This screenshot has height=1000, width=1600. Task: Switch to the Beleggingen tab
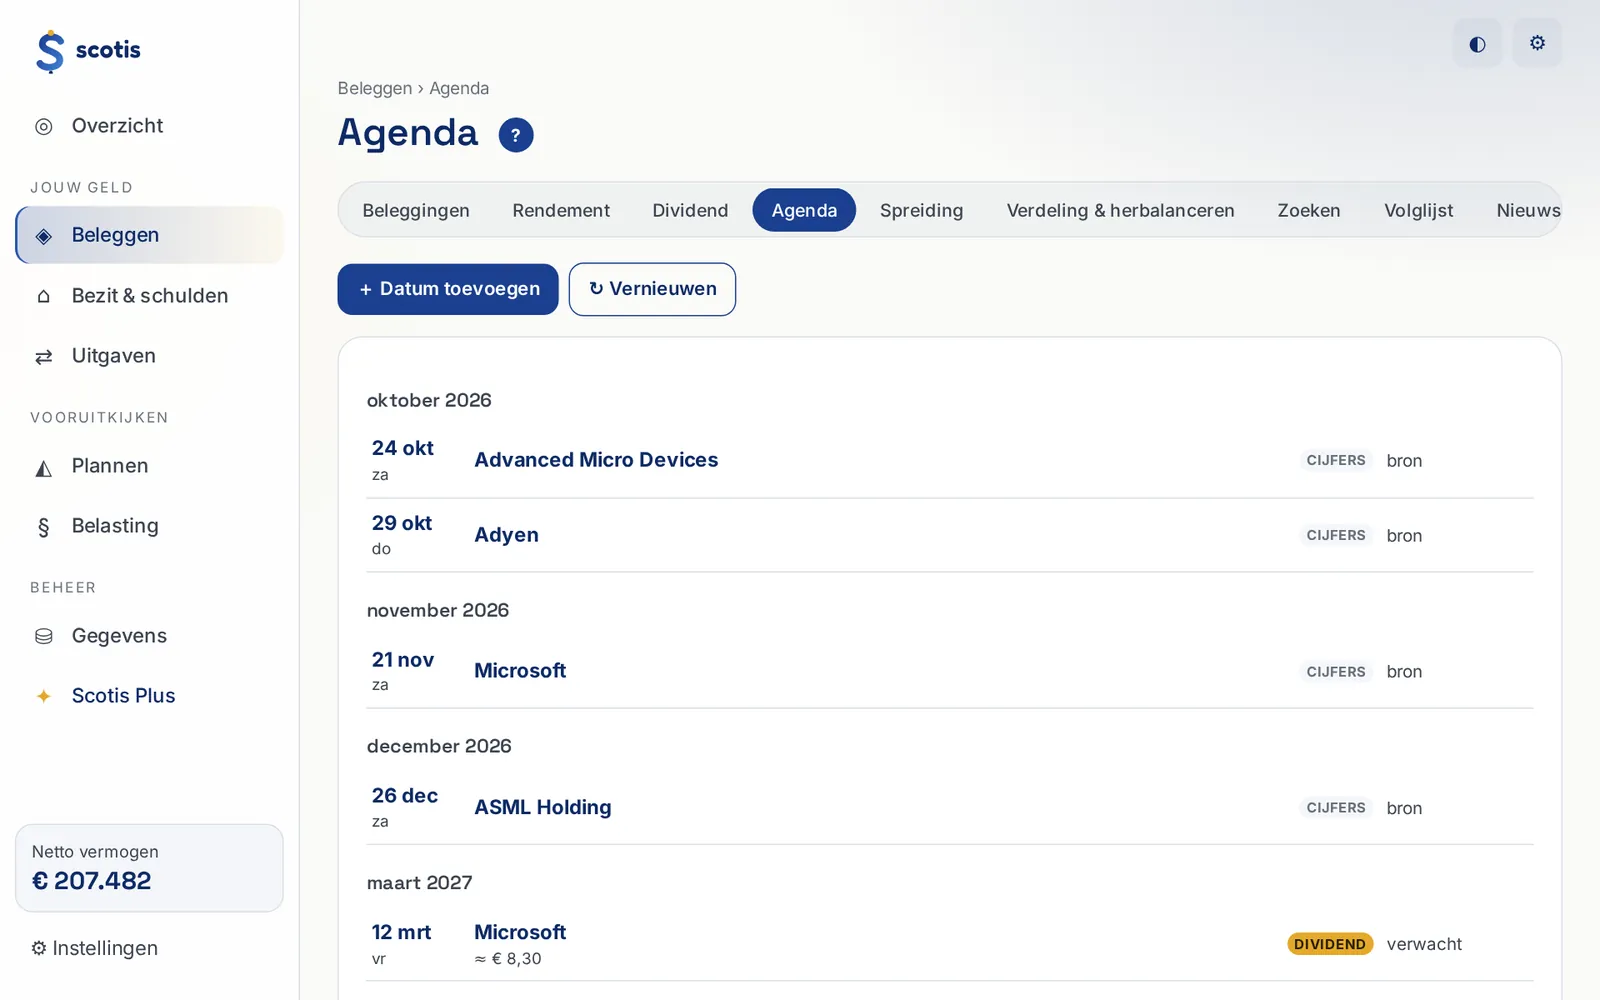tap(416, 210)
